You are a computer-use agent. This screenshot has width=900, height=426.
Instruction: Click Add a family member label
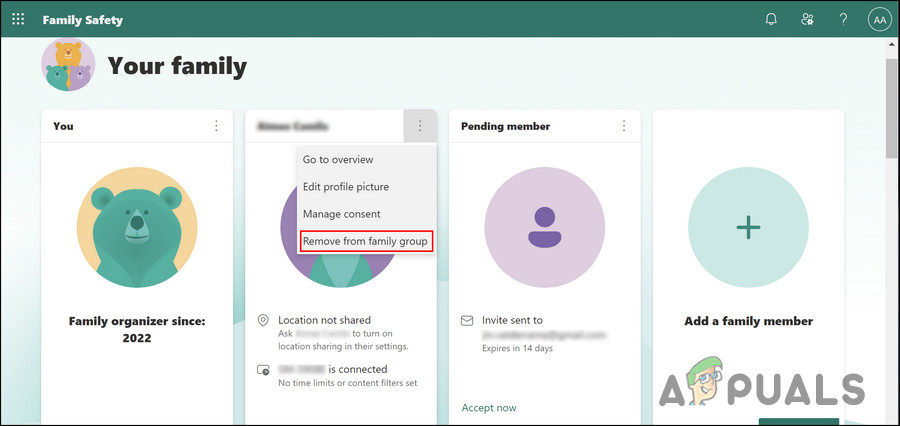[x=748, y=321]
